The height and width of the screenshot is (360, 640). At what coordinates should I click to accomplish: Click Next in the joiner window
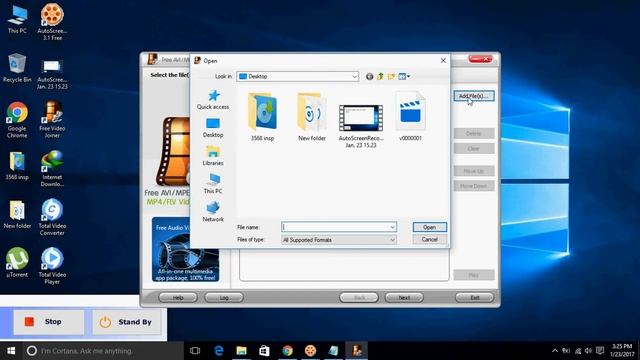[x=404, y=298]
